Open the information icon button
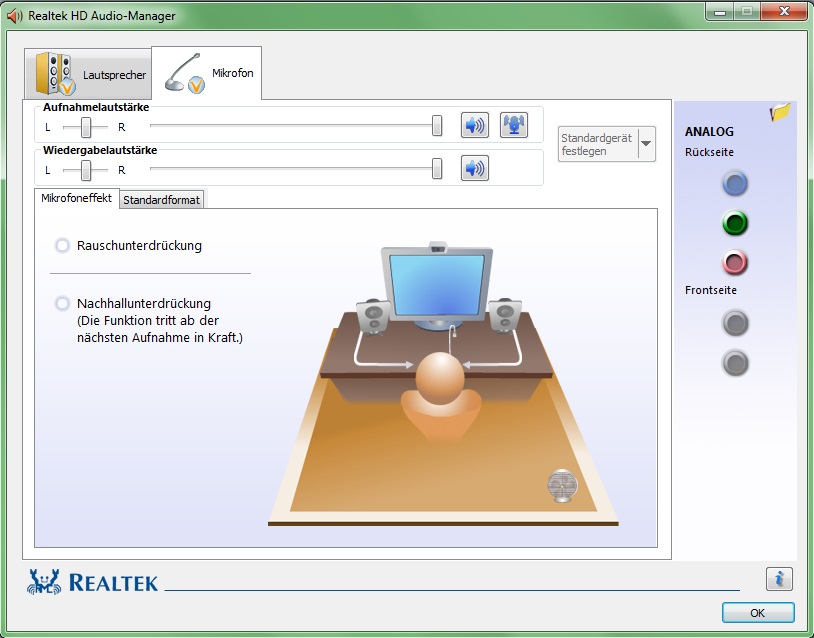Viewport: 814px width, 638px height. pos(779,579)
